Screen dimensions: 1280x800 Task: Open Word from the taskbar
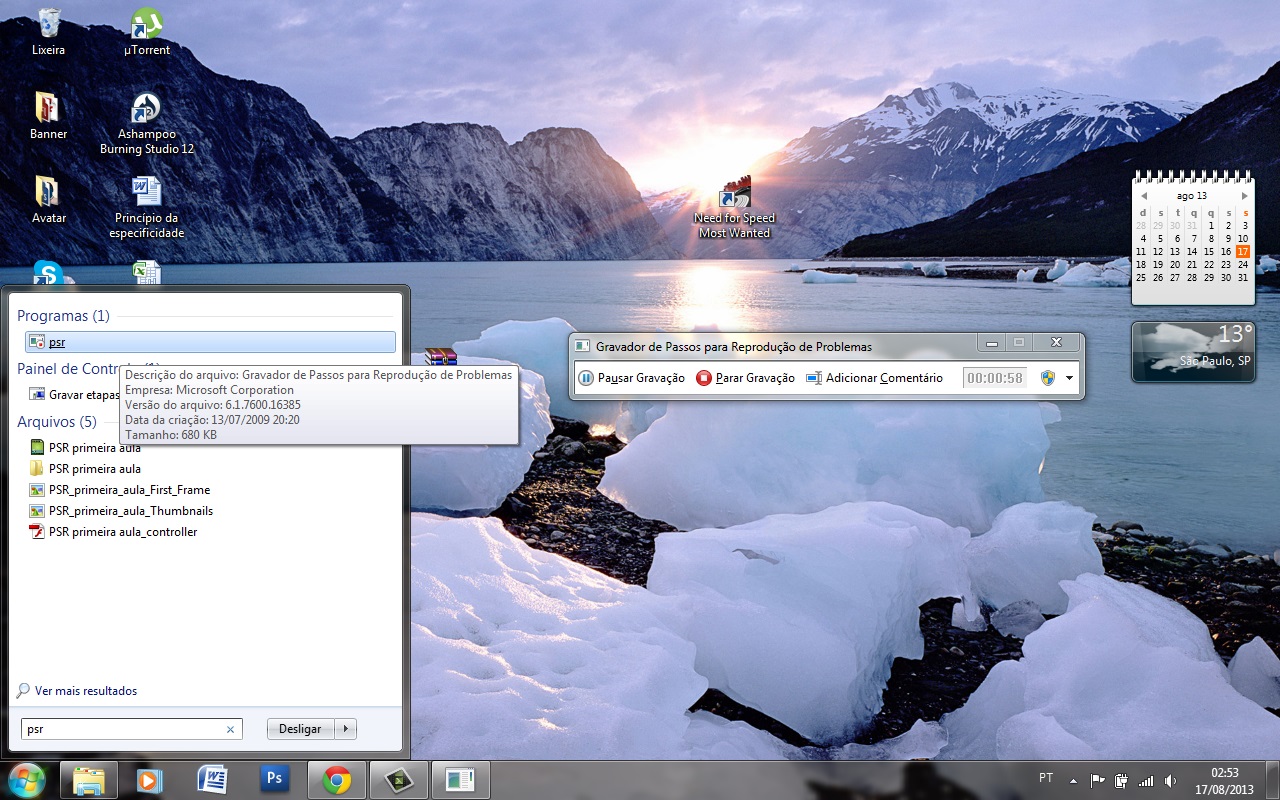click(213, 780)
